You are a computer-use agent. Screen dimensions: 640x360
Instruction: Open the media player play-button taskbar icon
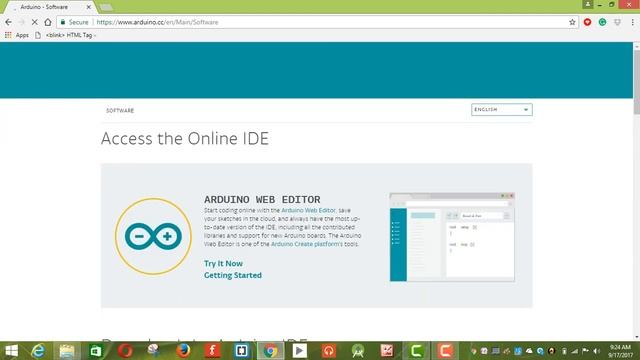click(x=300, y=351)
